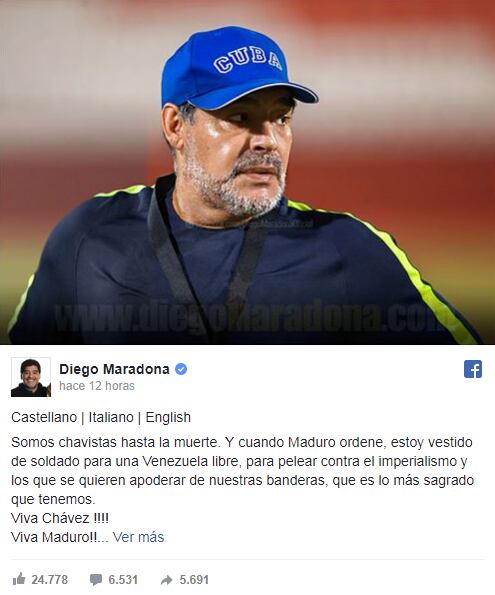495x595 pixels.
Task: Click the CUBA cap in the photo
Action: pos(237,69)
